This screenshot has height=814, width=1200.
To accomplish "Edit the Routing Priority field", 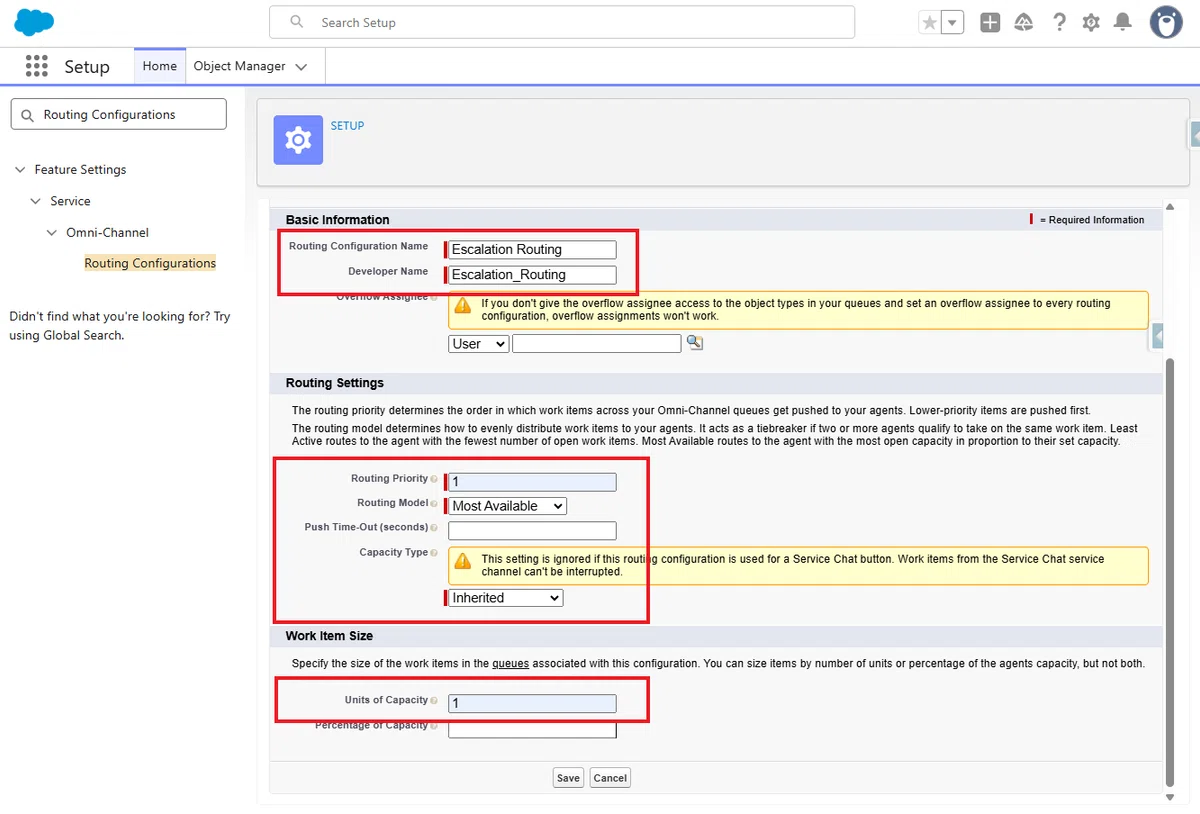I will point(532,482).
